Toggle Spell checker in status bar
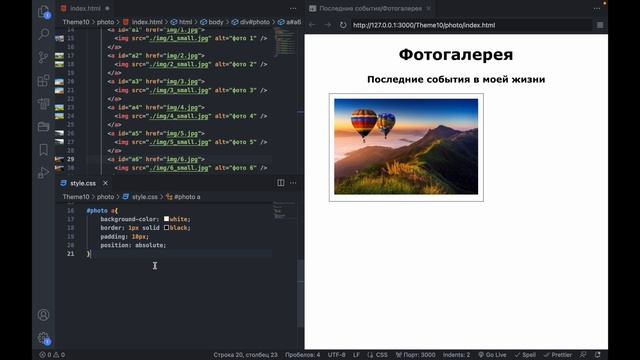The image size is (640, 360). (525, 355)
